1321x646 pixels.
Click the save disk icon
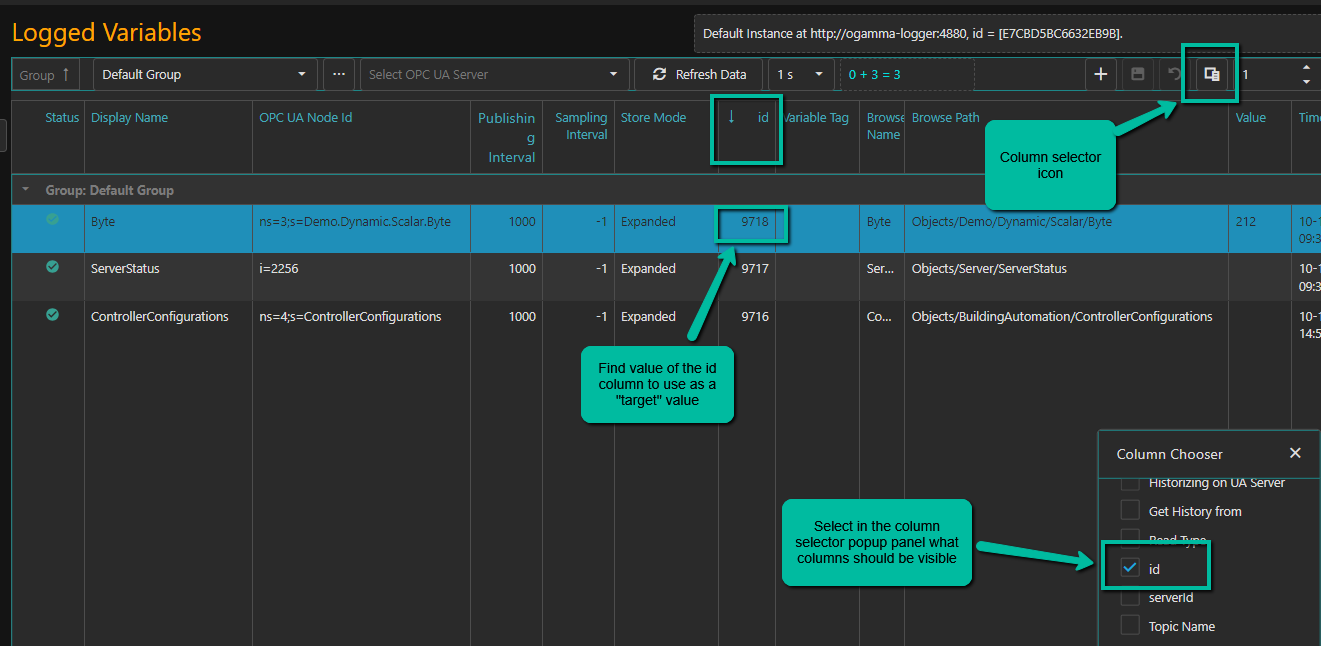coord(1137,74)
